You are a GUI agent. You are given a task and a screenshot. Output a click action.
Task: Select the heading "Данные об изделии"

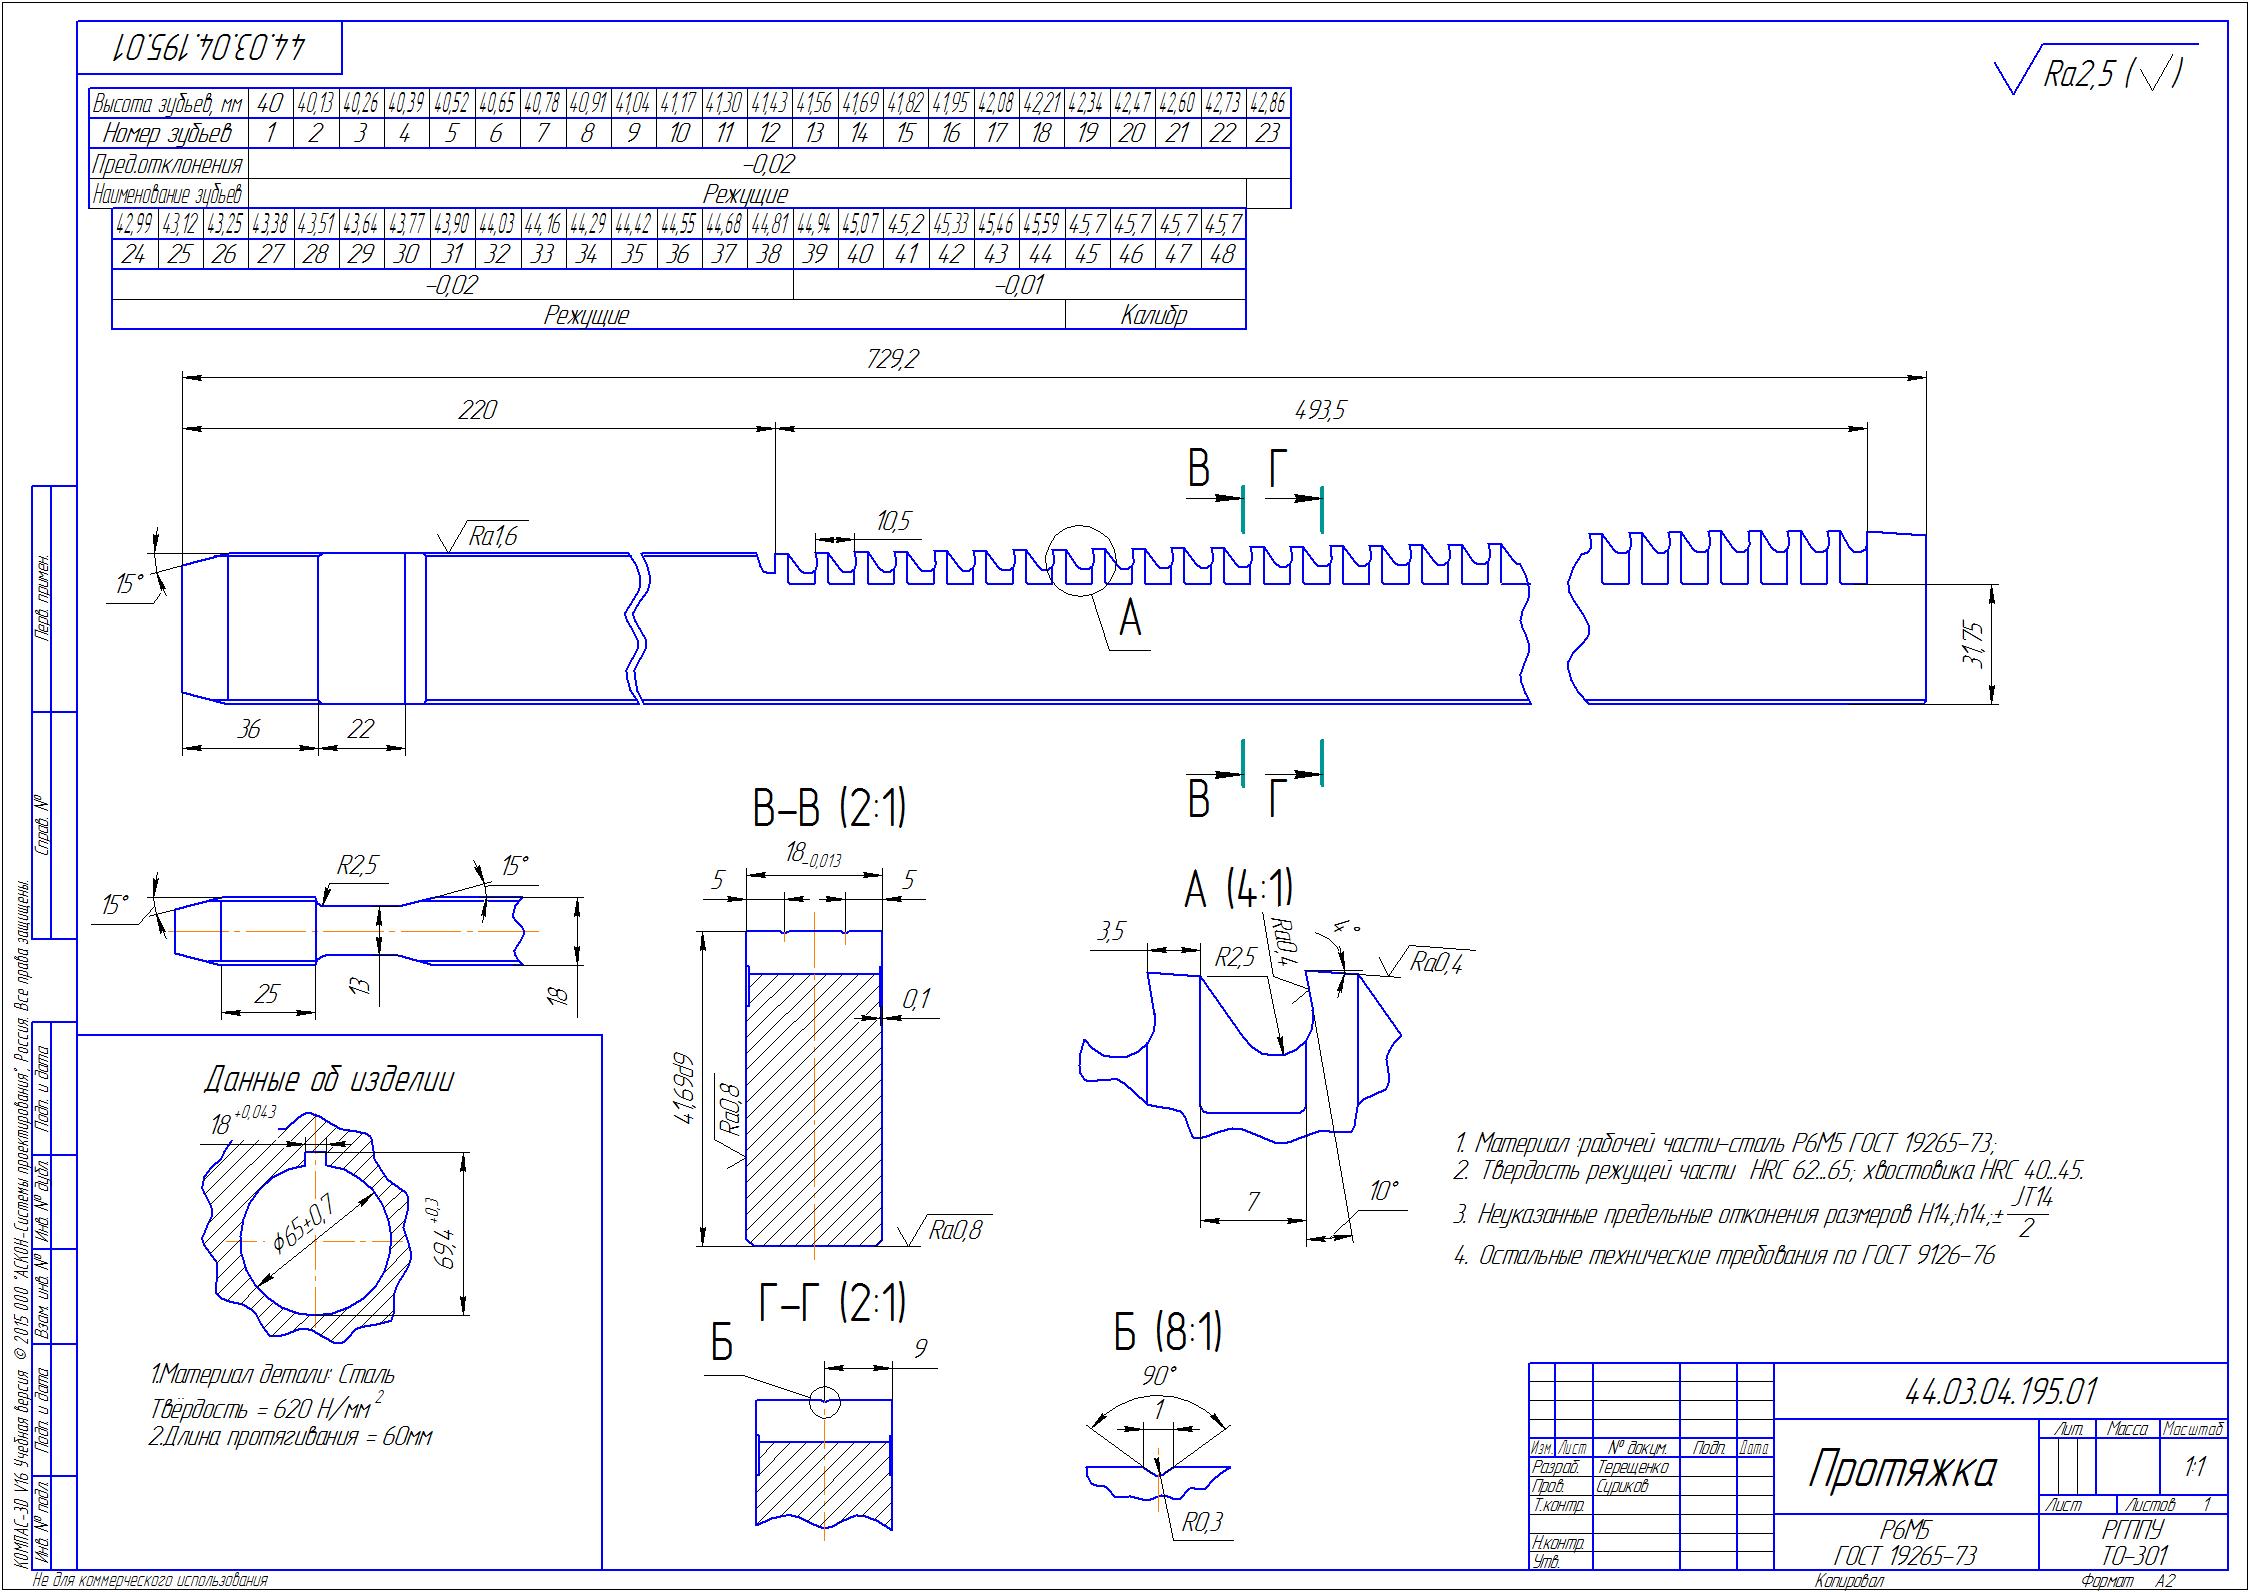(329, 1080)
